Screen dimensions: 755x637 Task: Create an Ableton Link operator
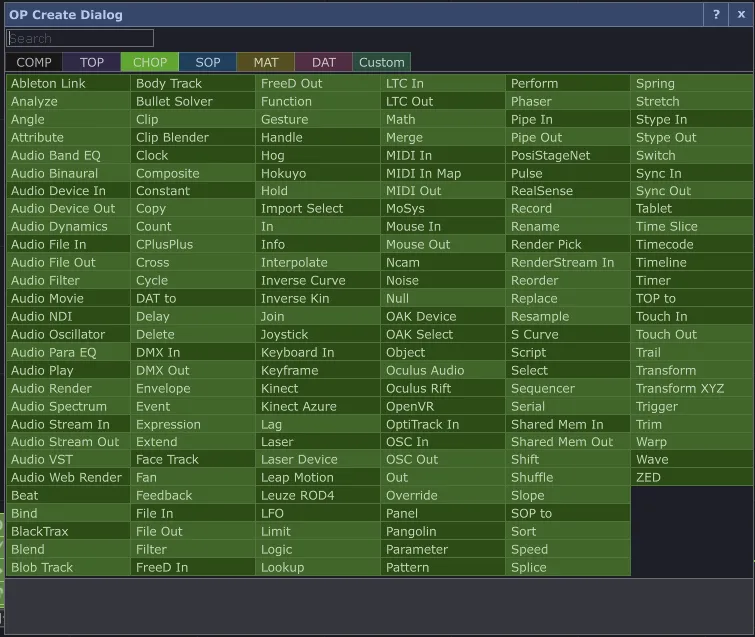pos(68,83)
